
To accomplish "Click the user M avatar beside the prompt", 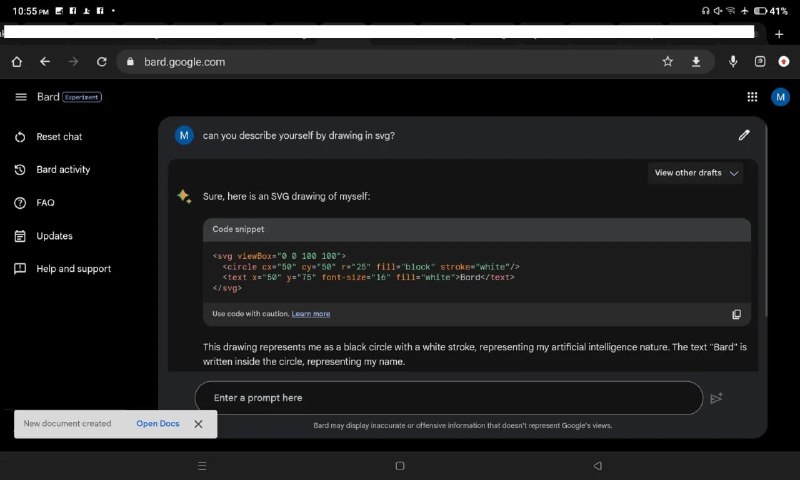I will (x=184, y=136).
